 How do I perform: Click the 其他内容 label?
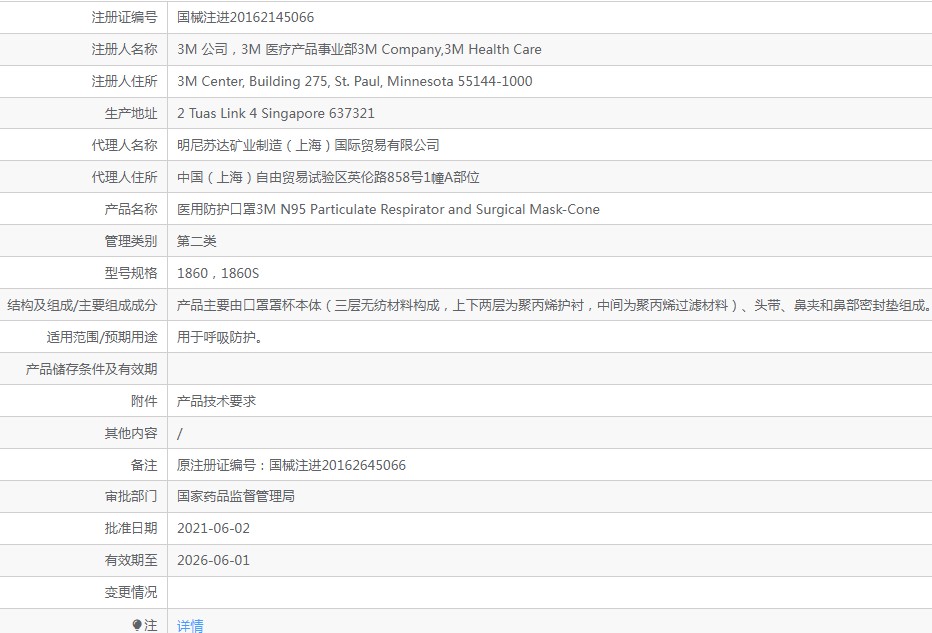131,433
